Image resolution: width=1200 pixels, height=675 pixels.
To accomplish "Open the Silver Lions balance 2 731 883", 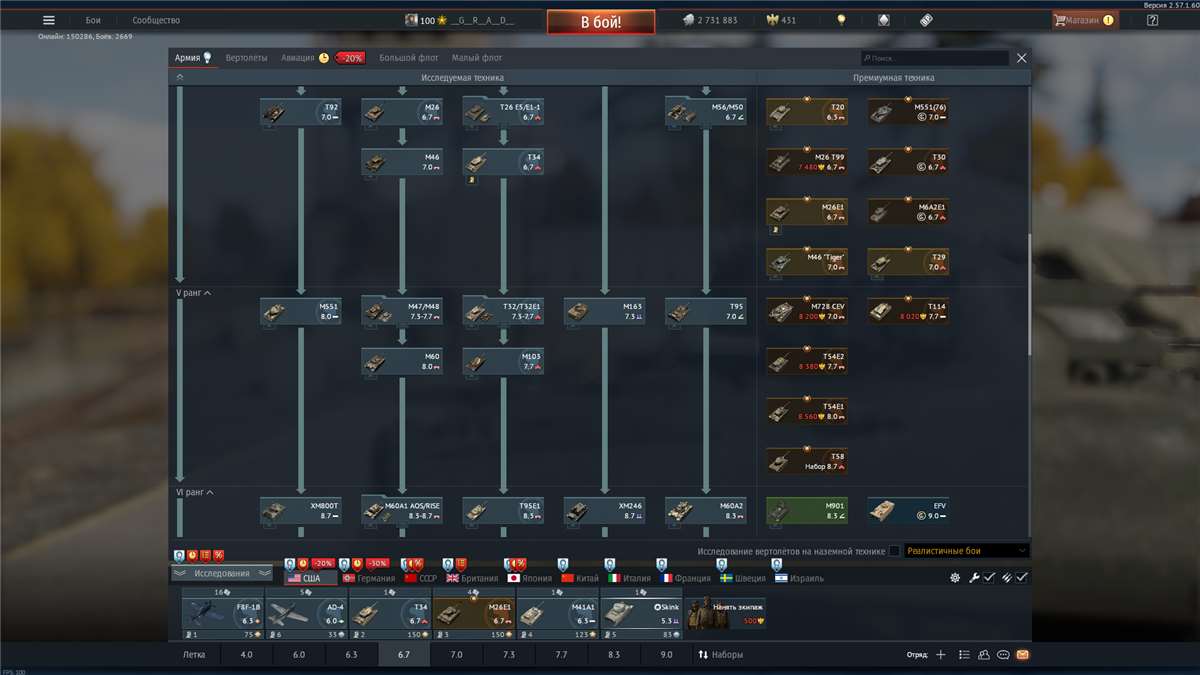I will tap(709, 20).
